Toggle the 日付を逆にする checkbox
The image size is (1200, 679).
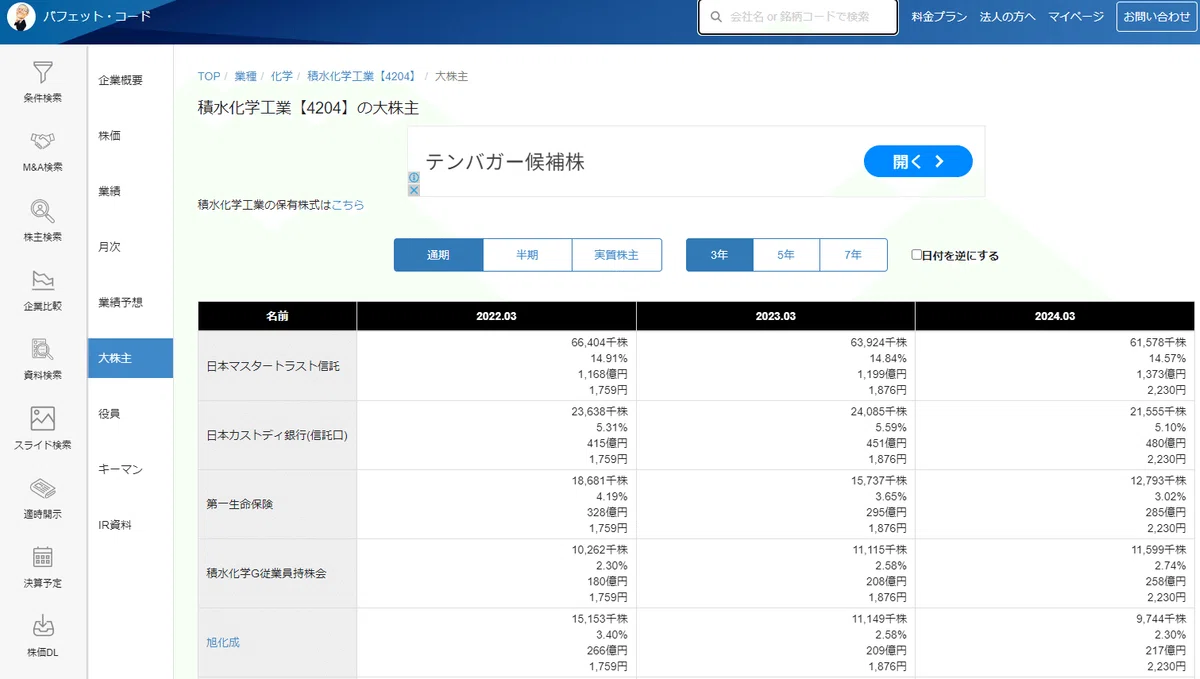click(x=916, y=255)
